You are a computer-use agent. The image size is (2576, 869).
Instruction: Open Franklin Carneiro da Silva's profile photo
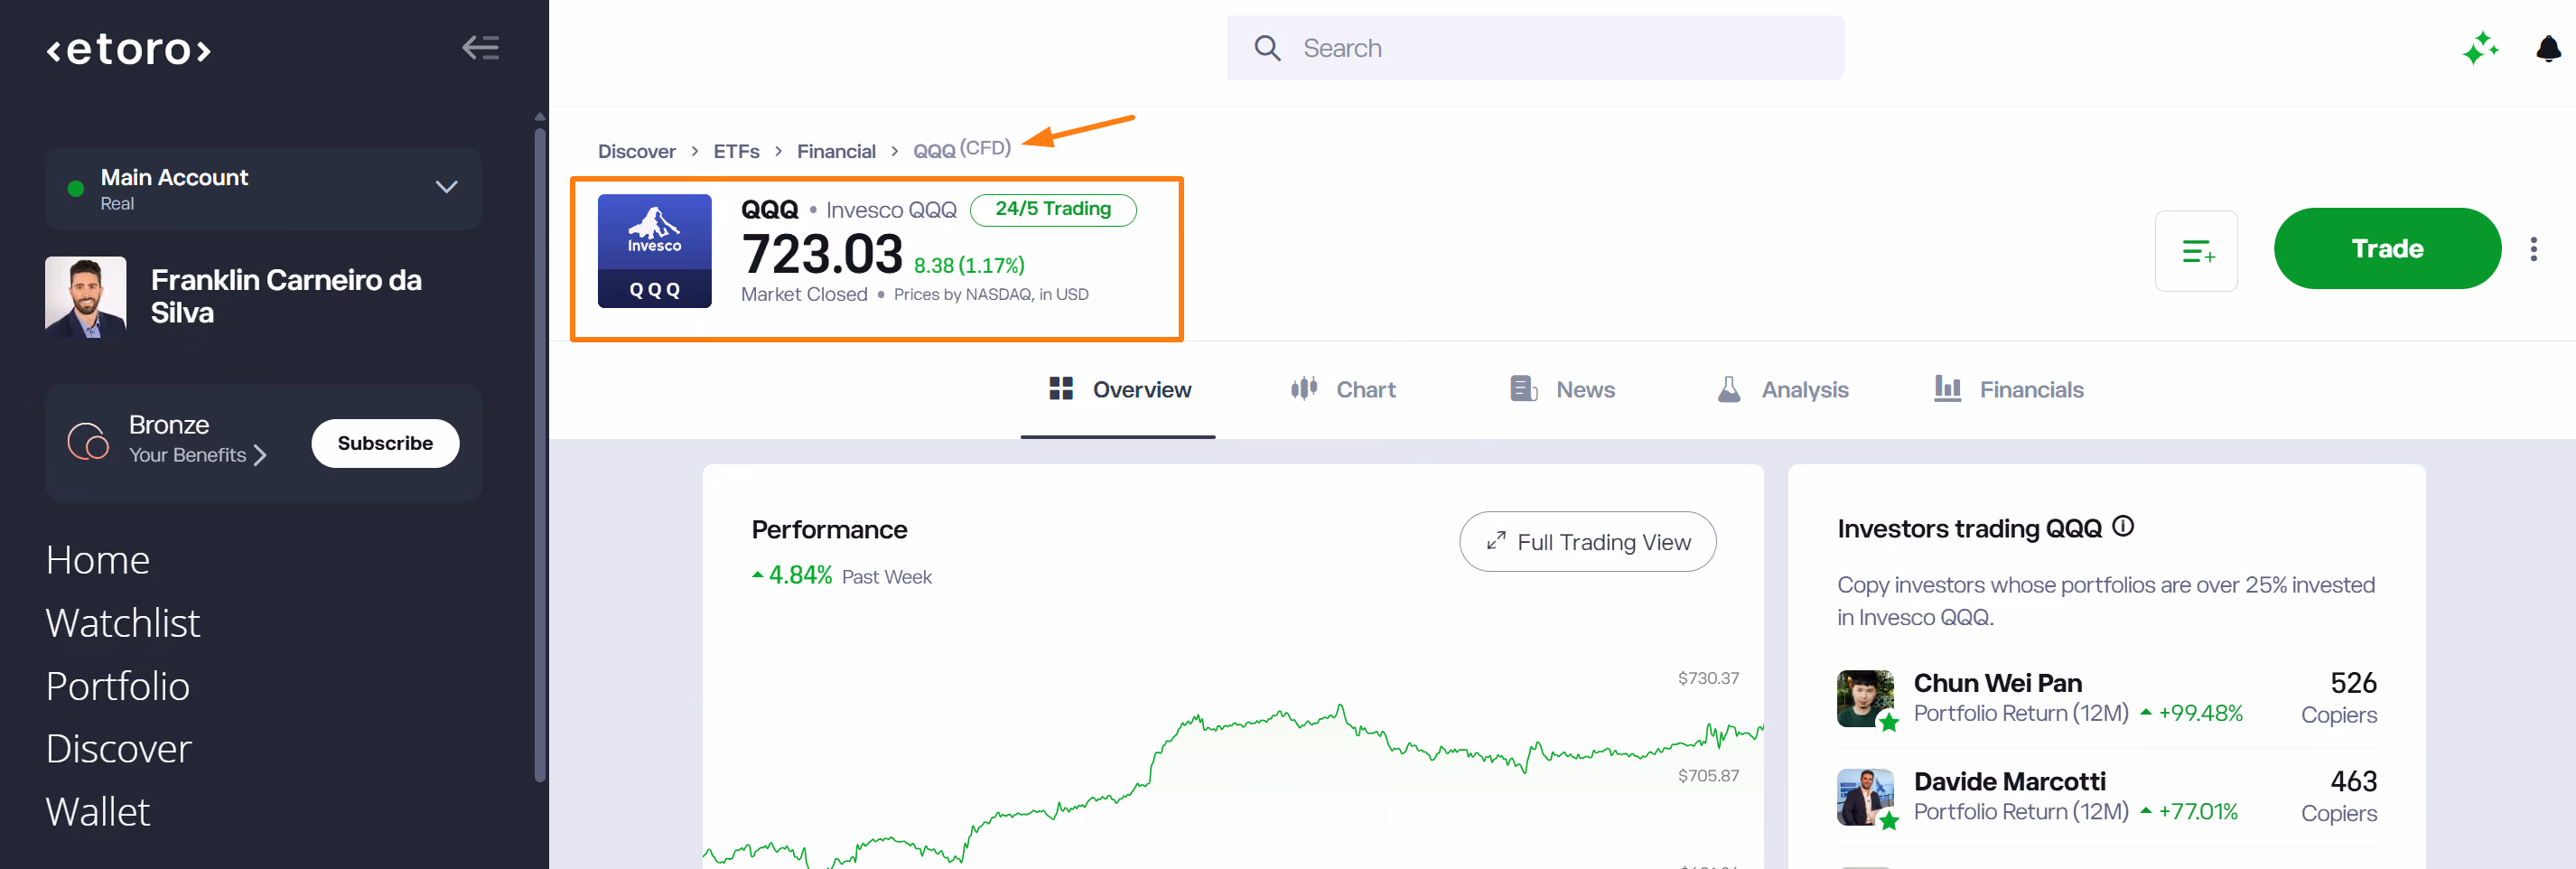[86, 297]
